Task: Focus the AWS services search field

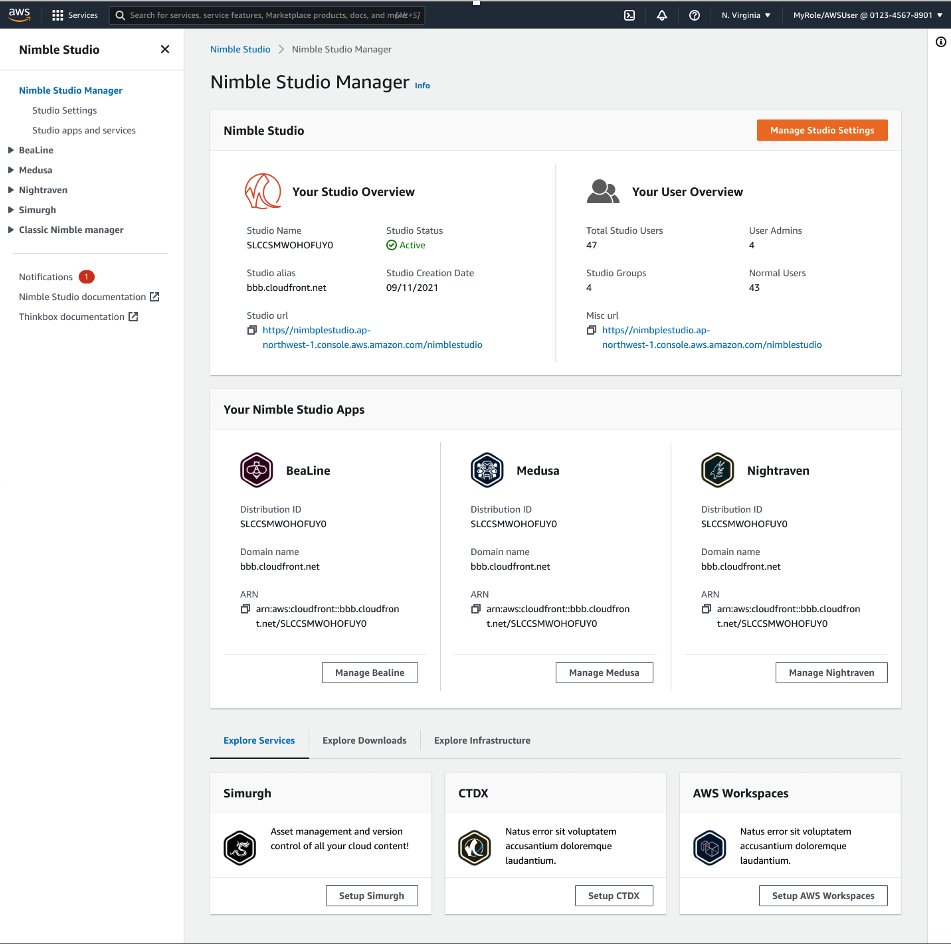Action: click(x=267, y=15)
